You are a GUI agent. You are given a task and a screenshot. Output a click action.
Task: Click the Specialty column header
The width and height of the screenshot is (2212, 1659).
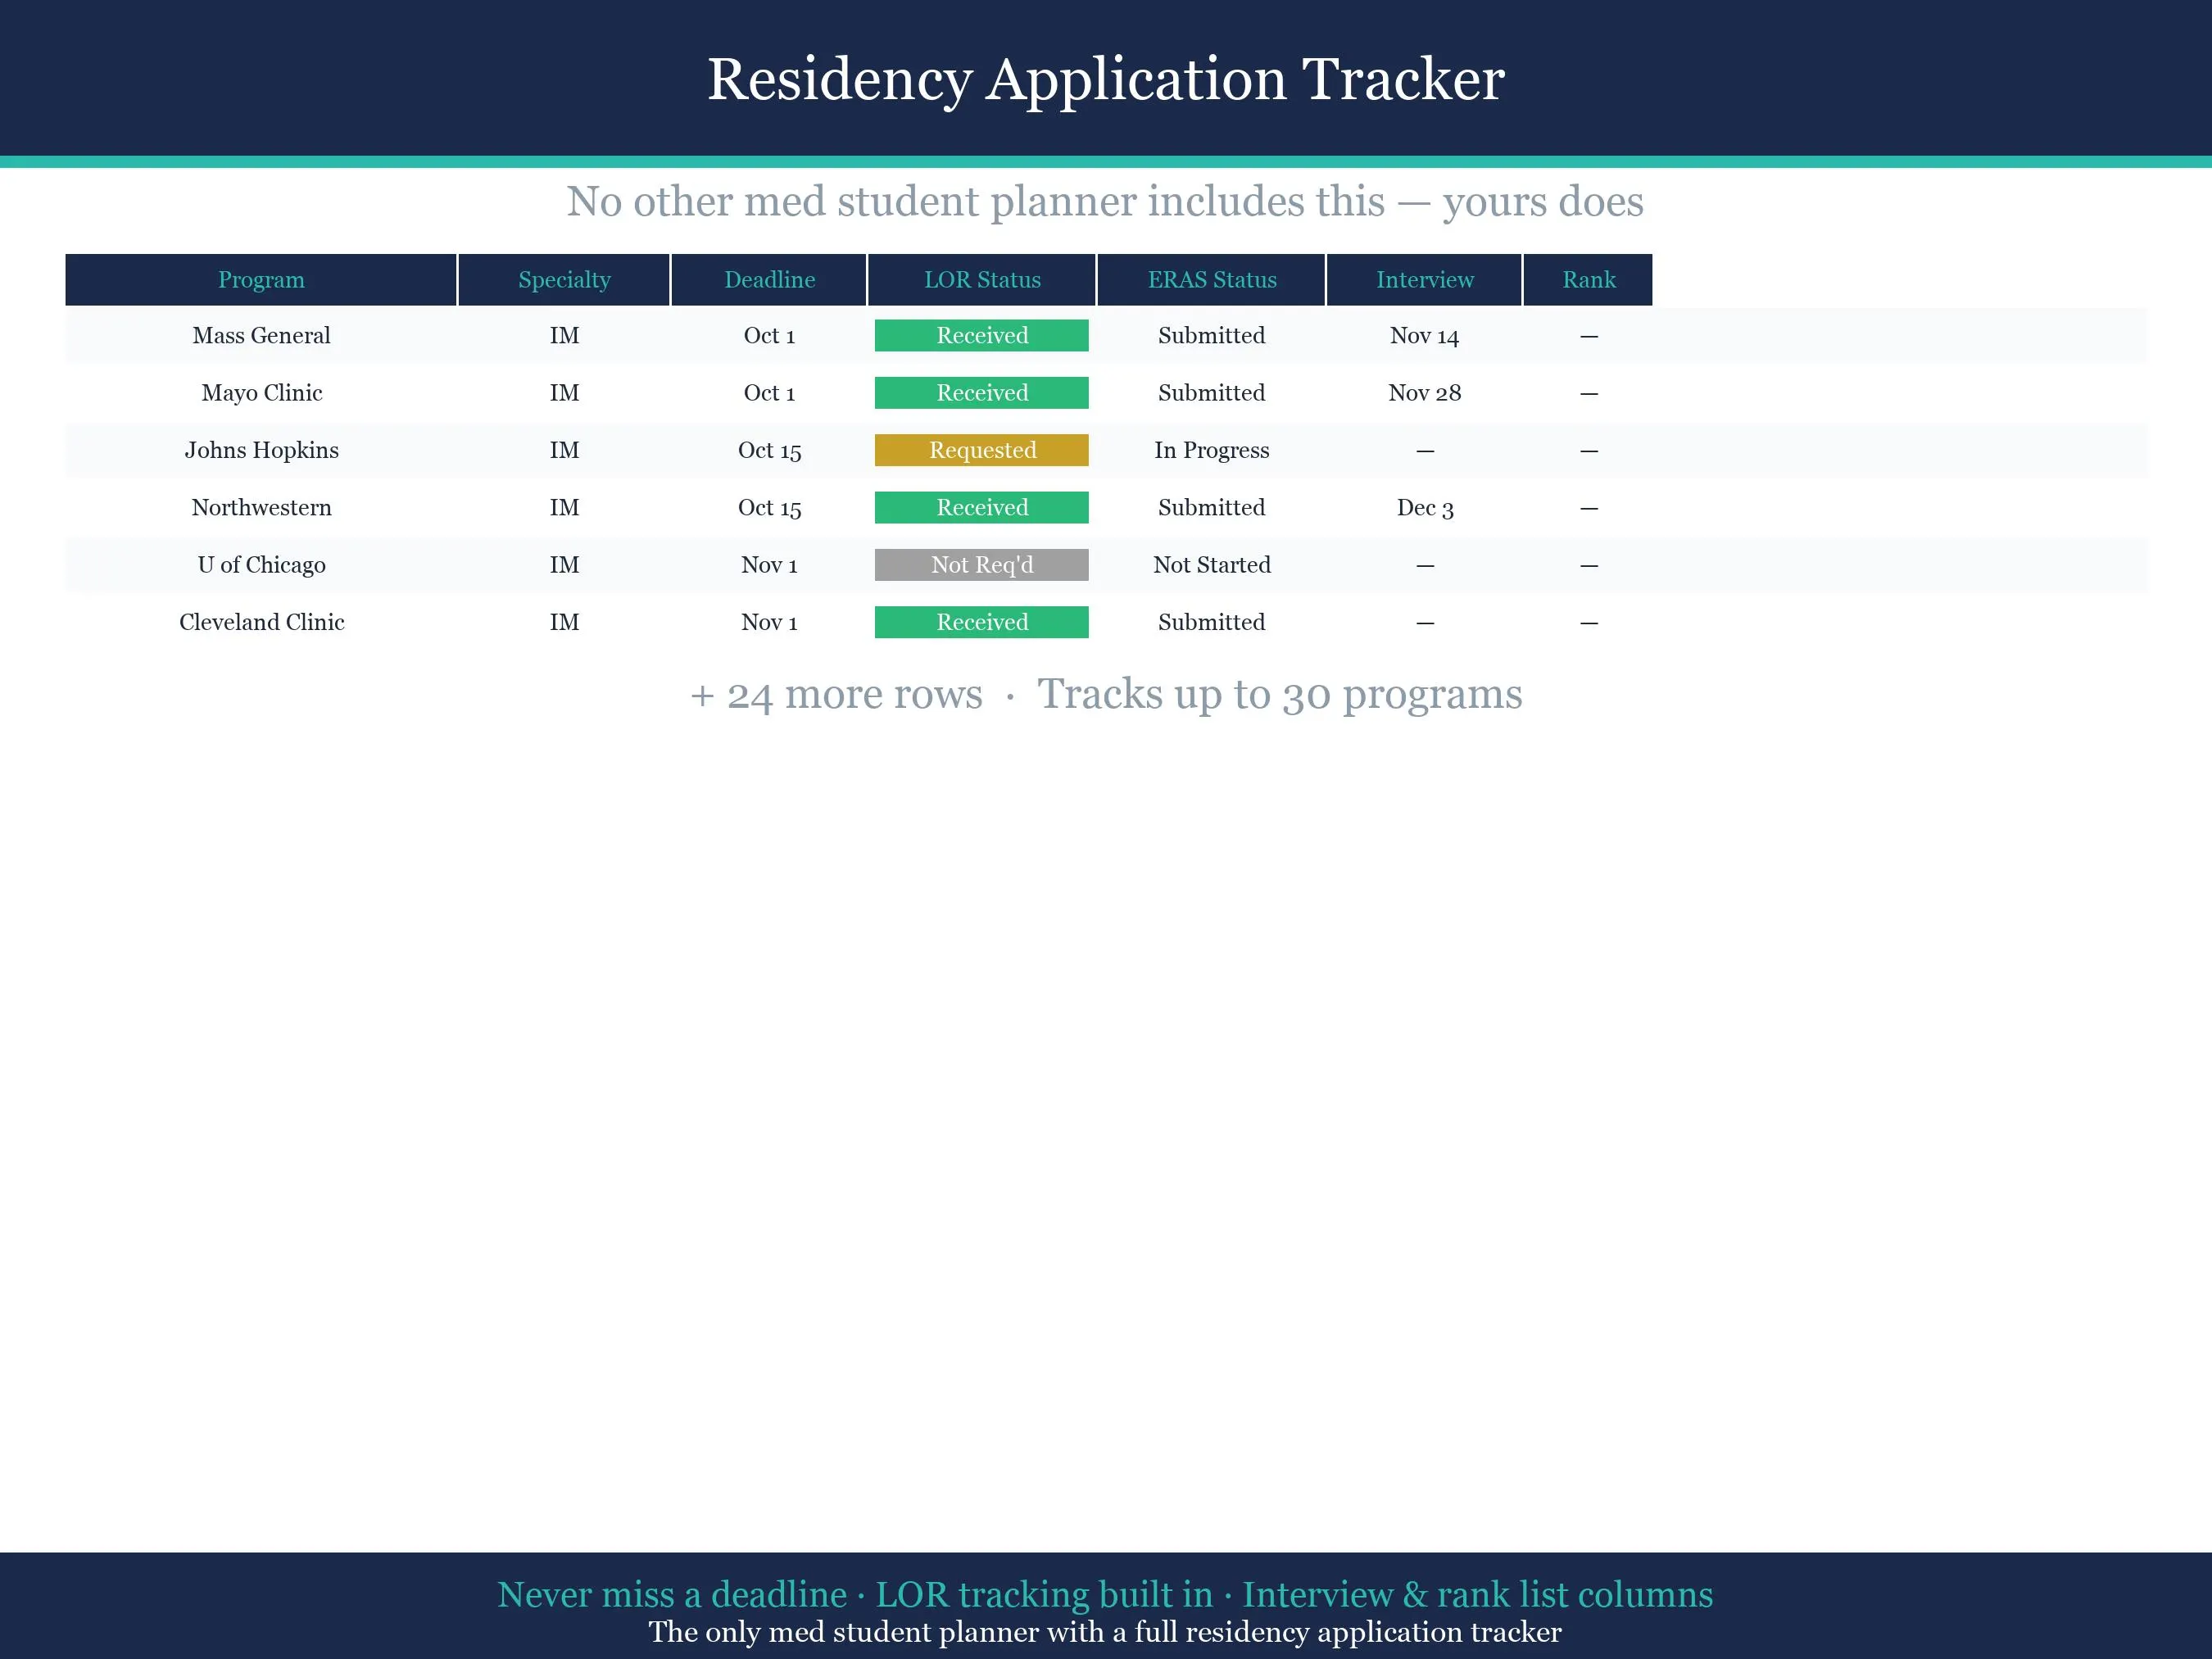pyautogui.click(x=564, y=280)
